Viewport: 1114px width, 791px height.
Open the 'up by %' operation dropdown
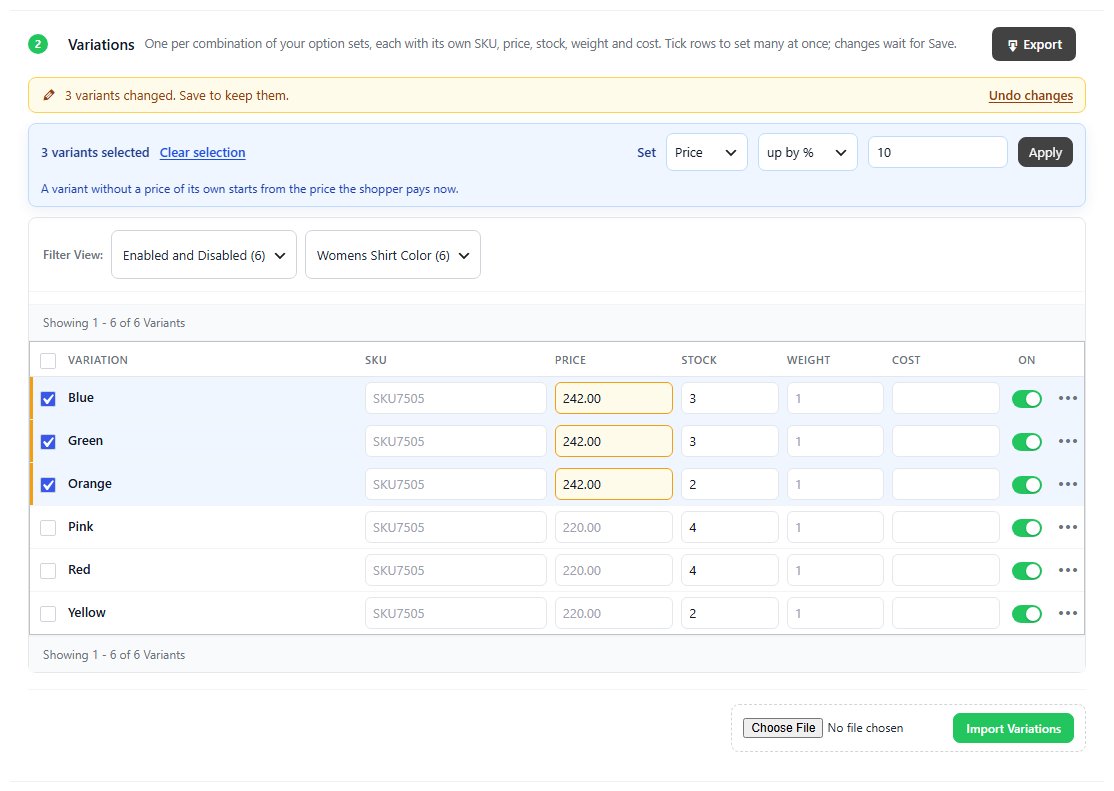807,152
